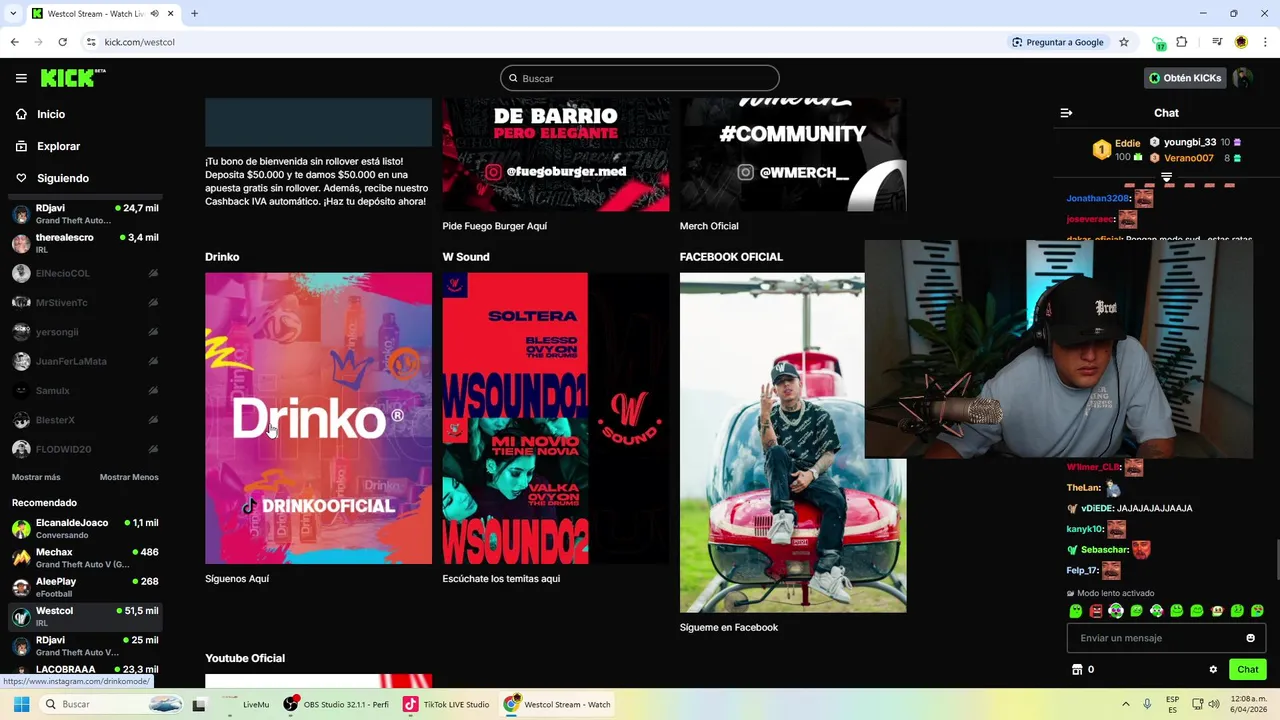Click Eddie in gift leaderboard
The height and width of the screenshot is (720, 1280).
click(1127, 143)
